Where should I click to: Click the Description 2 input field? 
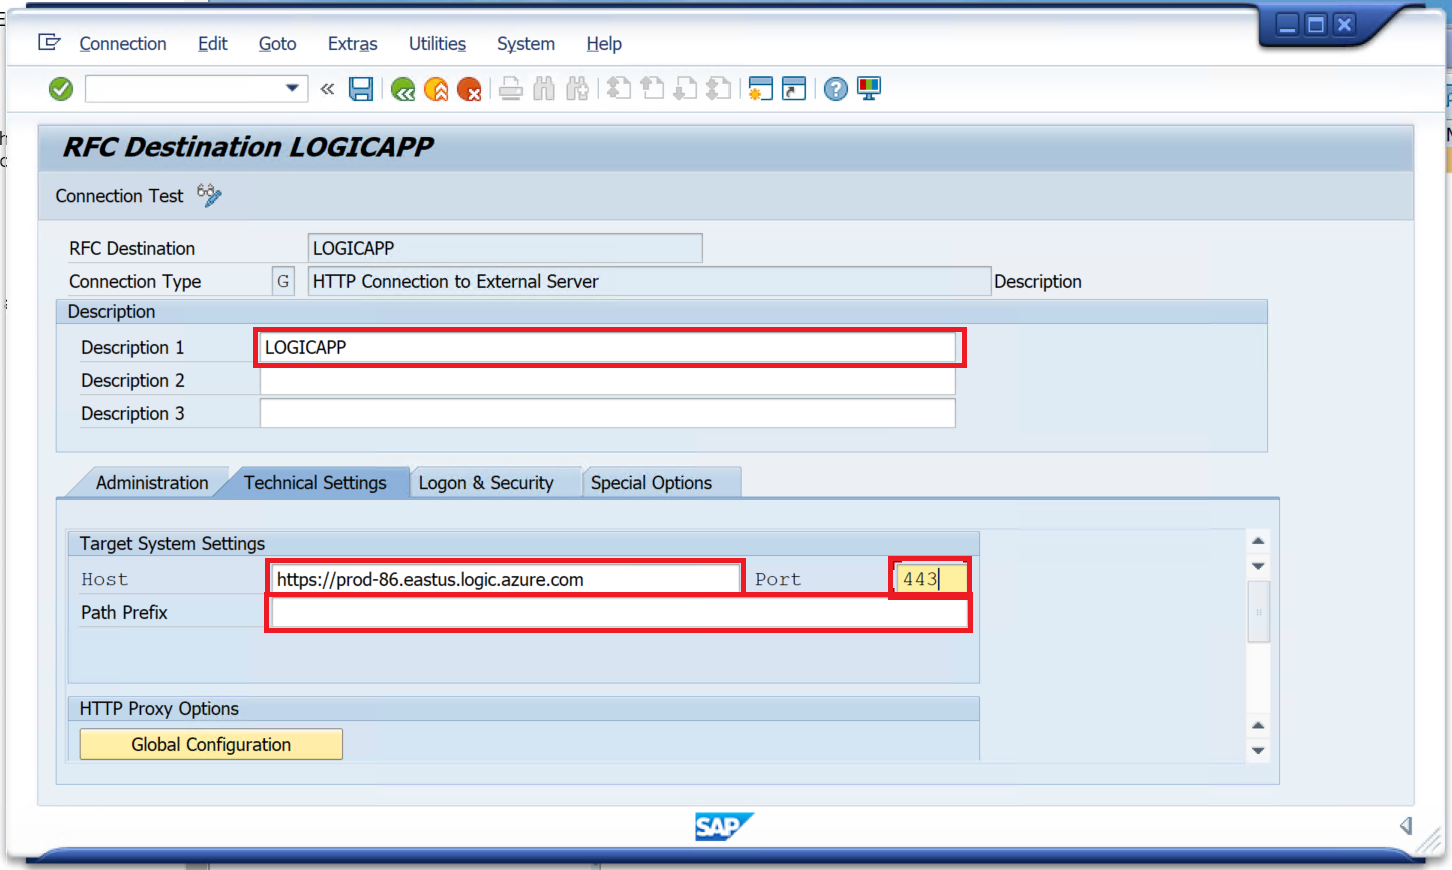coord(608,380)
